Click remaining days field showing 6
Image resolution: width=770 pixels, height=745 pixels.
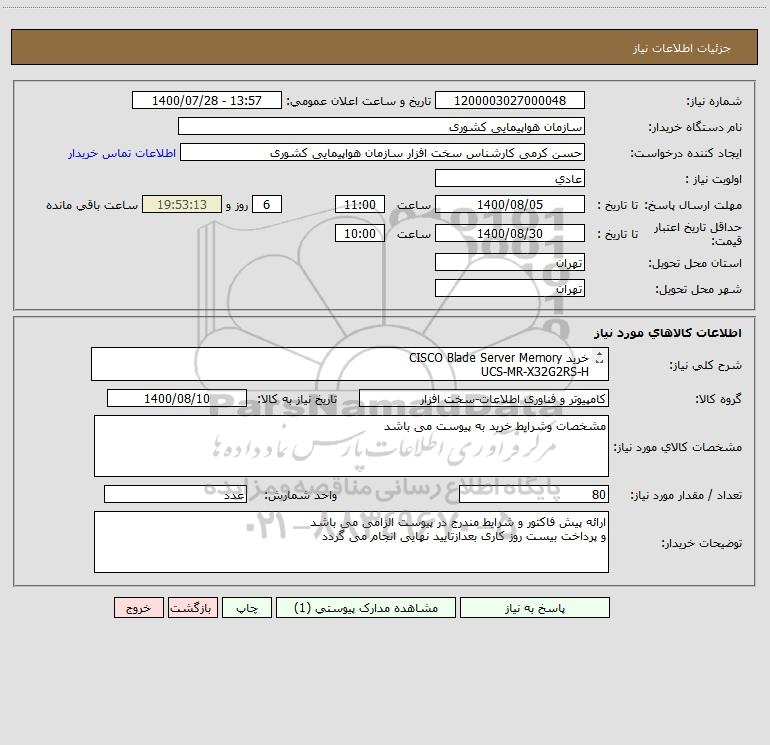[267, 204]
